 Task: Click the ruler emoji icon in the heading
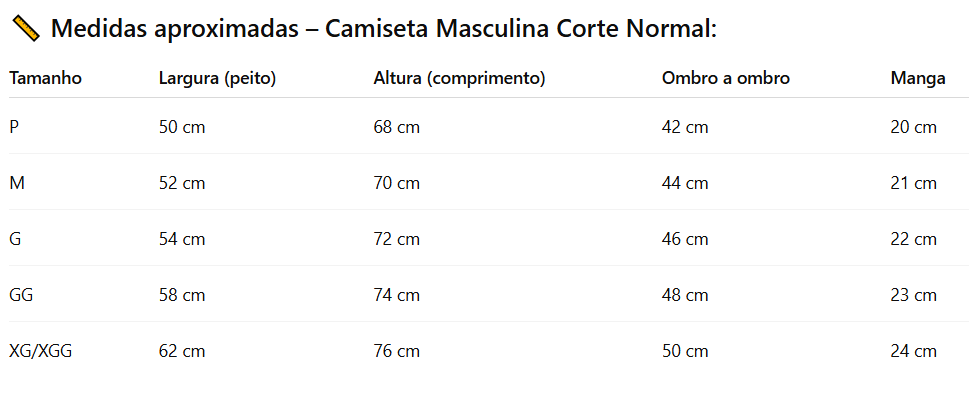click(26, 28)
